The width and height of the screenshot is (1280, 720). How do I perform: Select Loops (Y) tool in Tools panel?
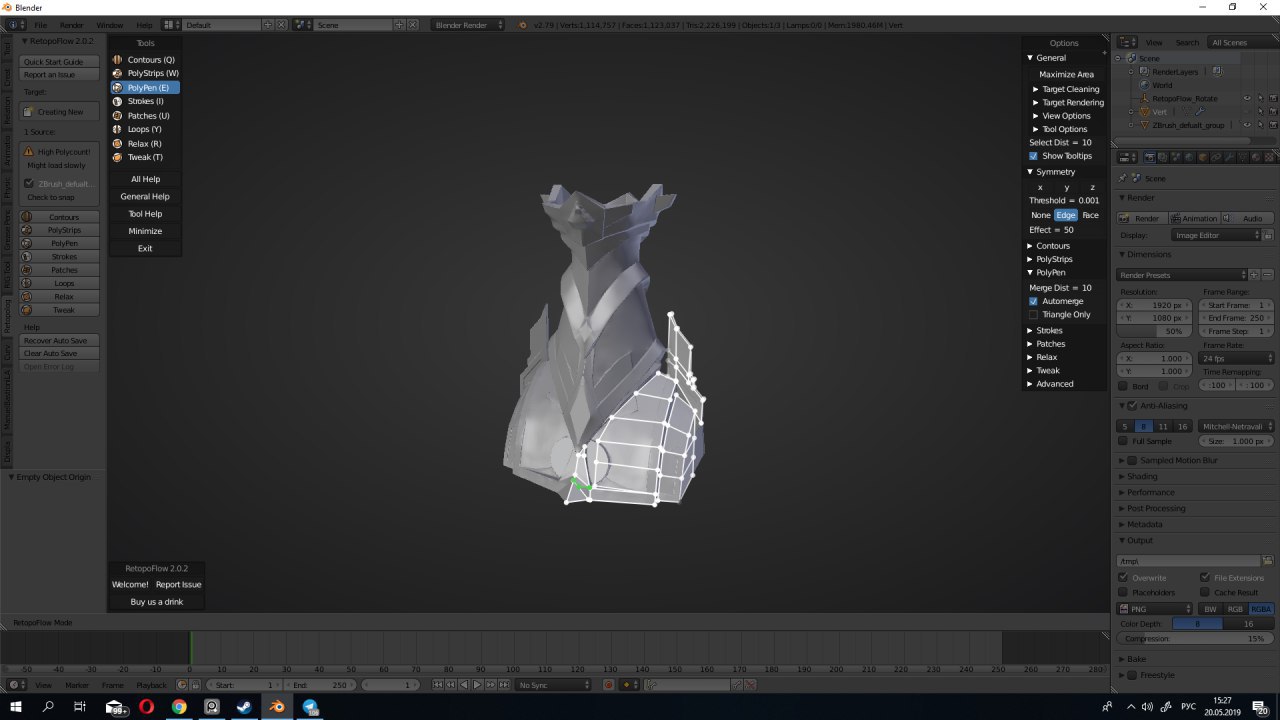tap(145, 130)
